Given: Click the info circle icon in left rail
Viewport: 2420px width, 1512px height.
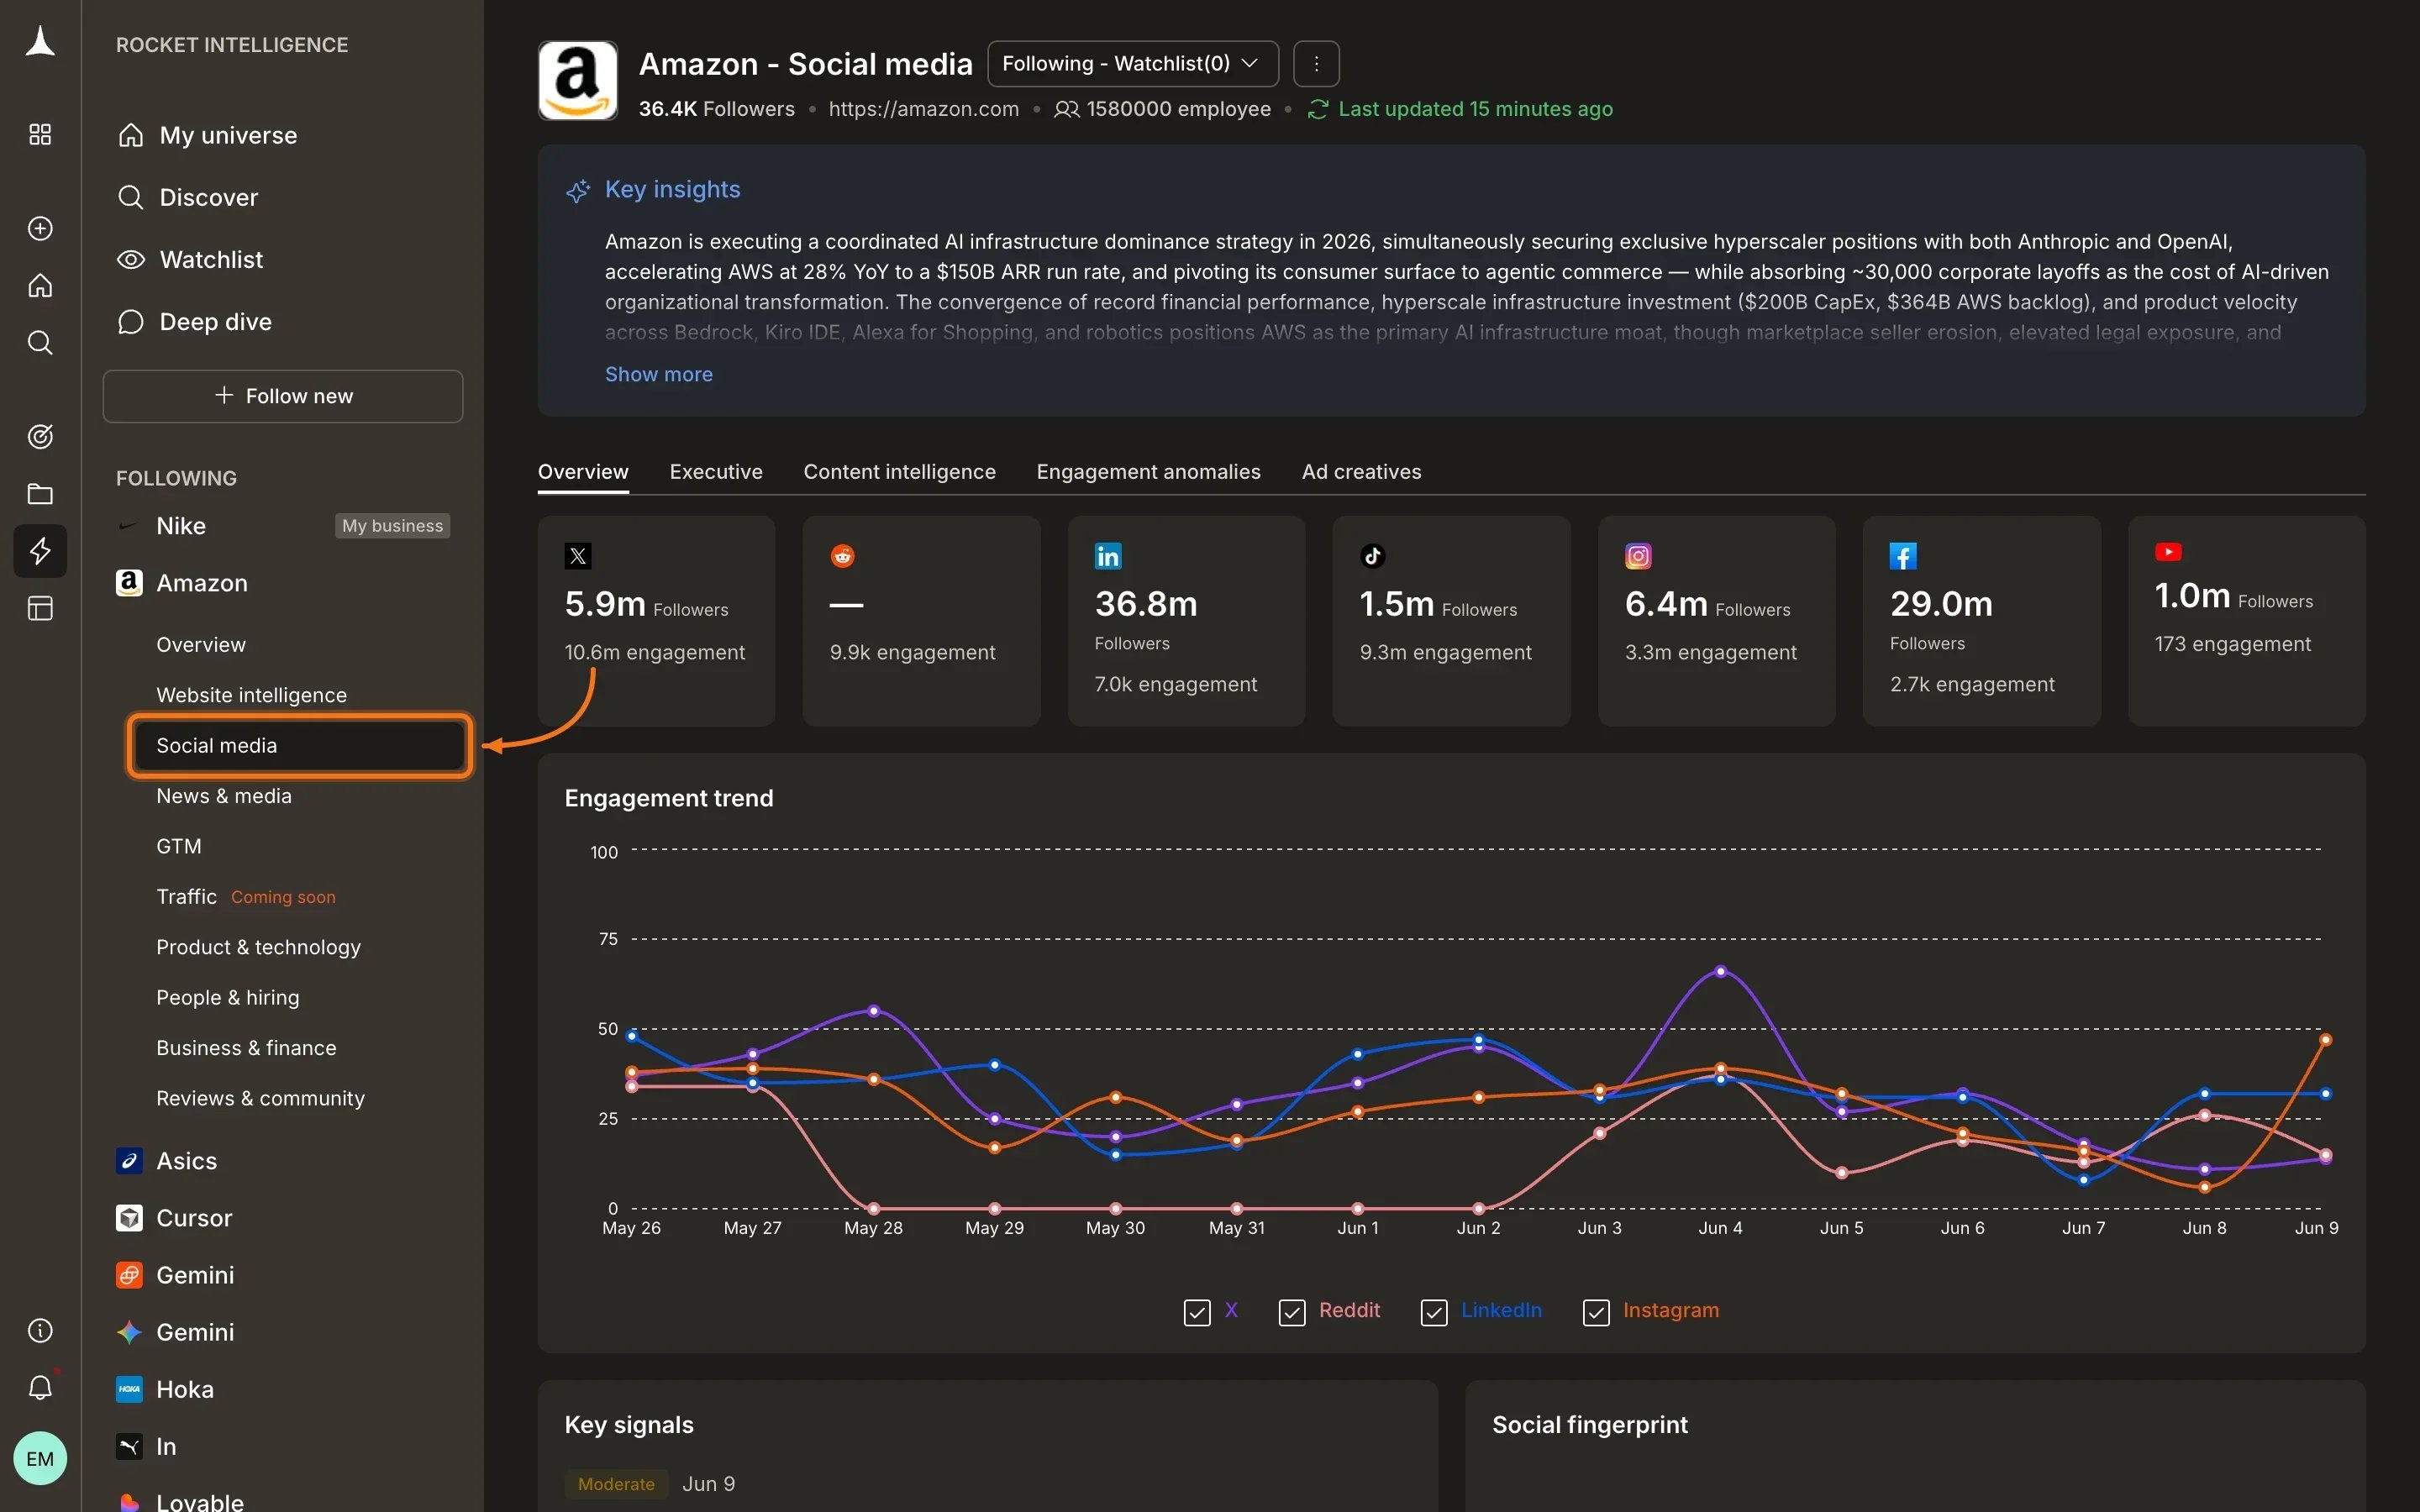Looking at the screenshot, I should (40, 1330).
